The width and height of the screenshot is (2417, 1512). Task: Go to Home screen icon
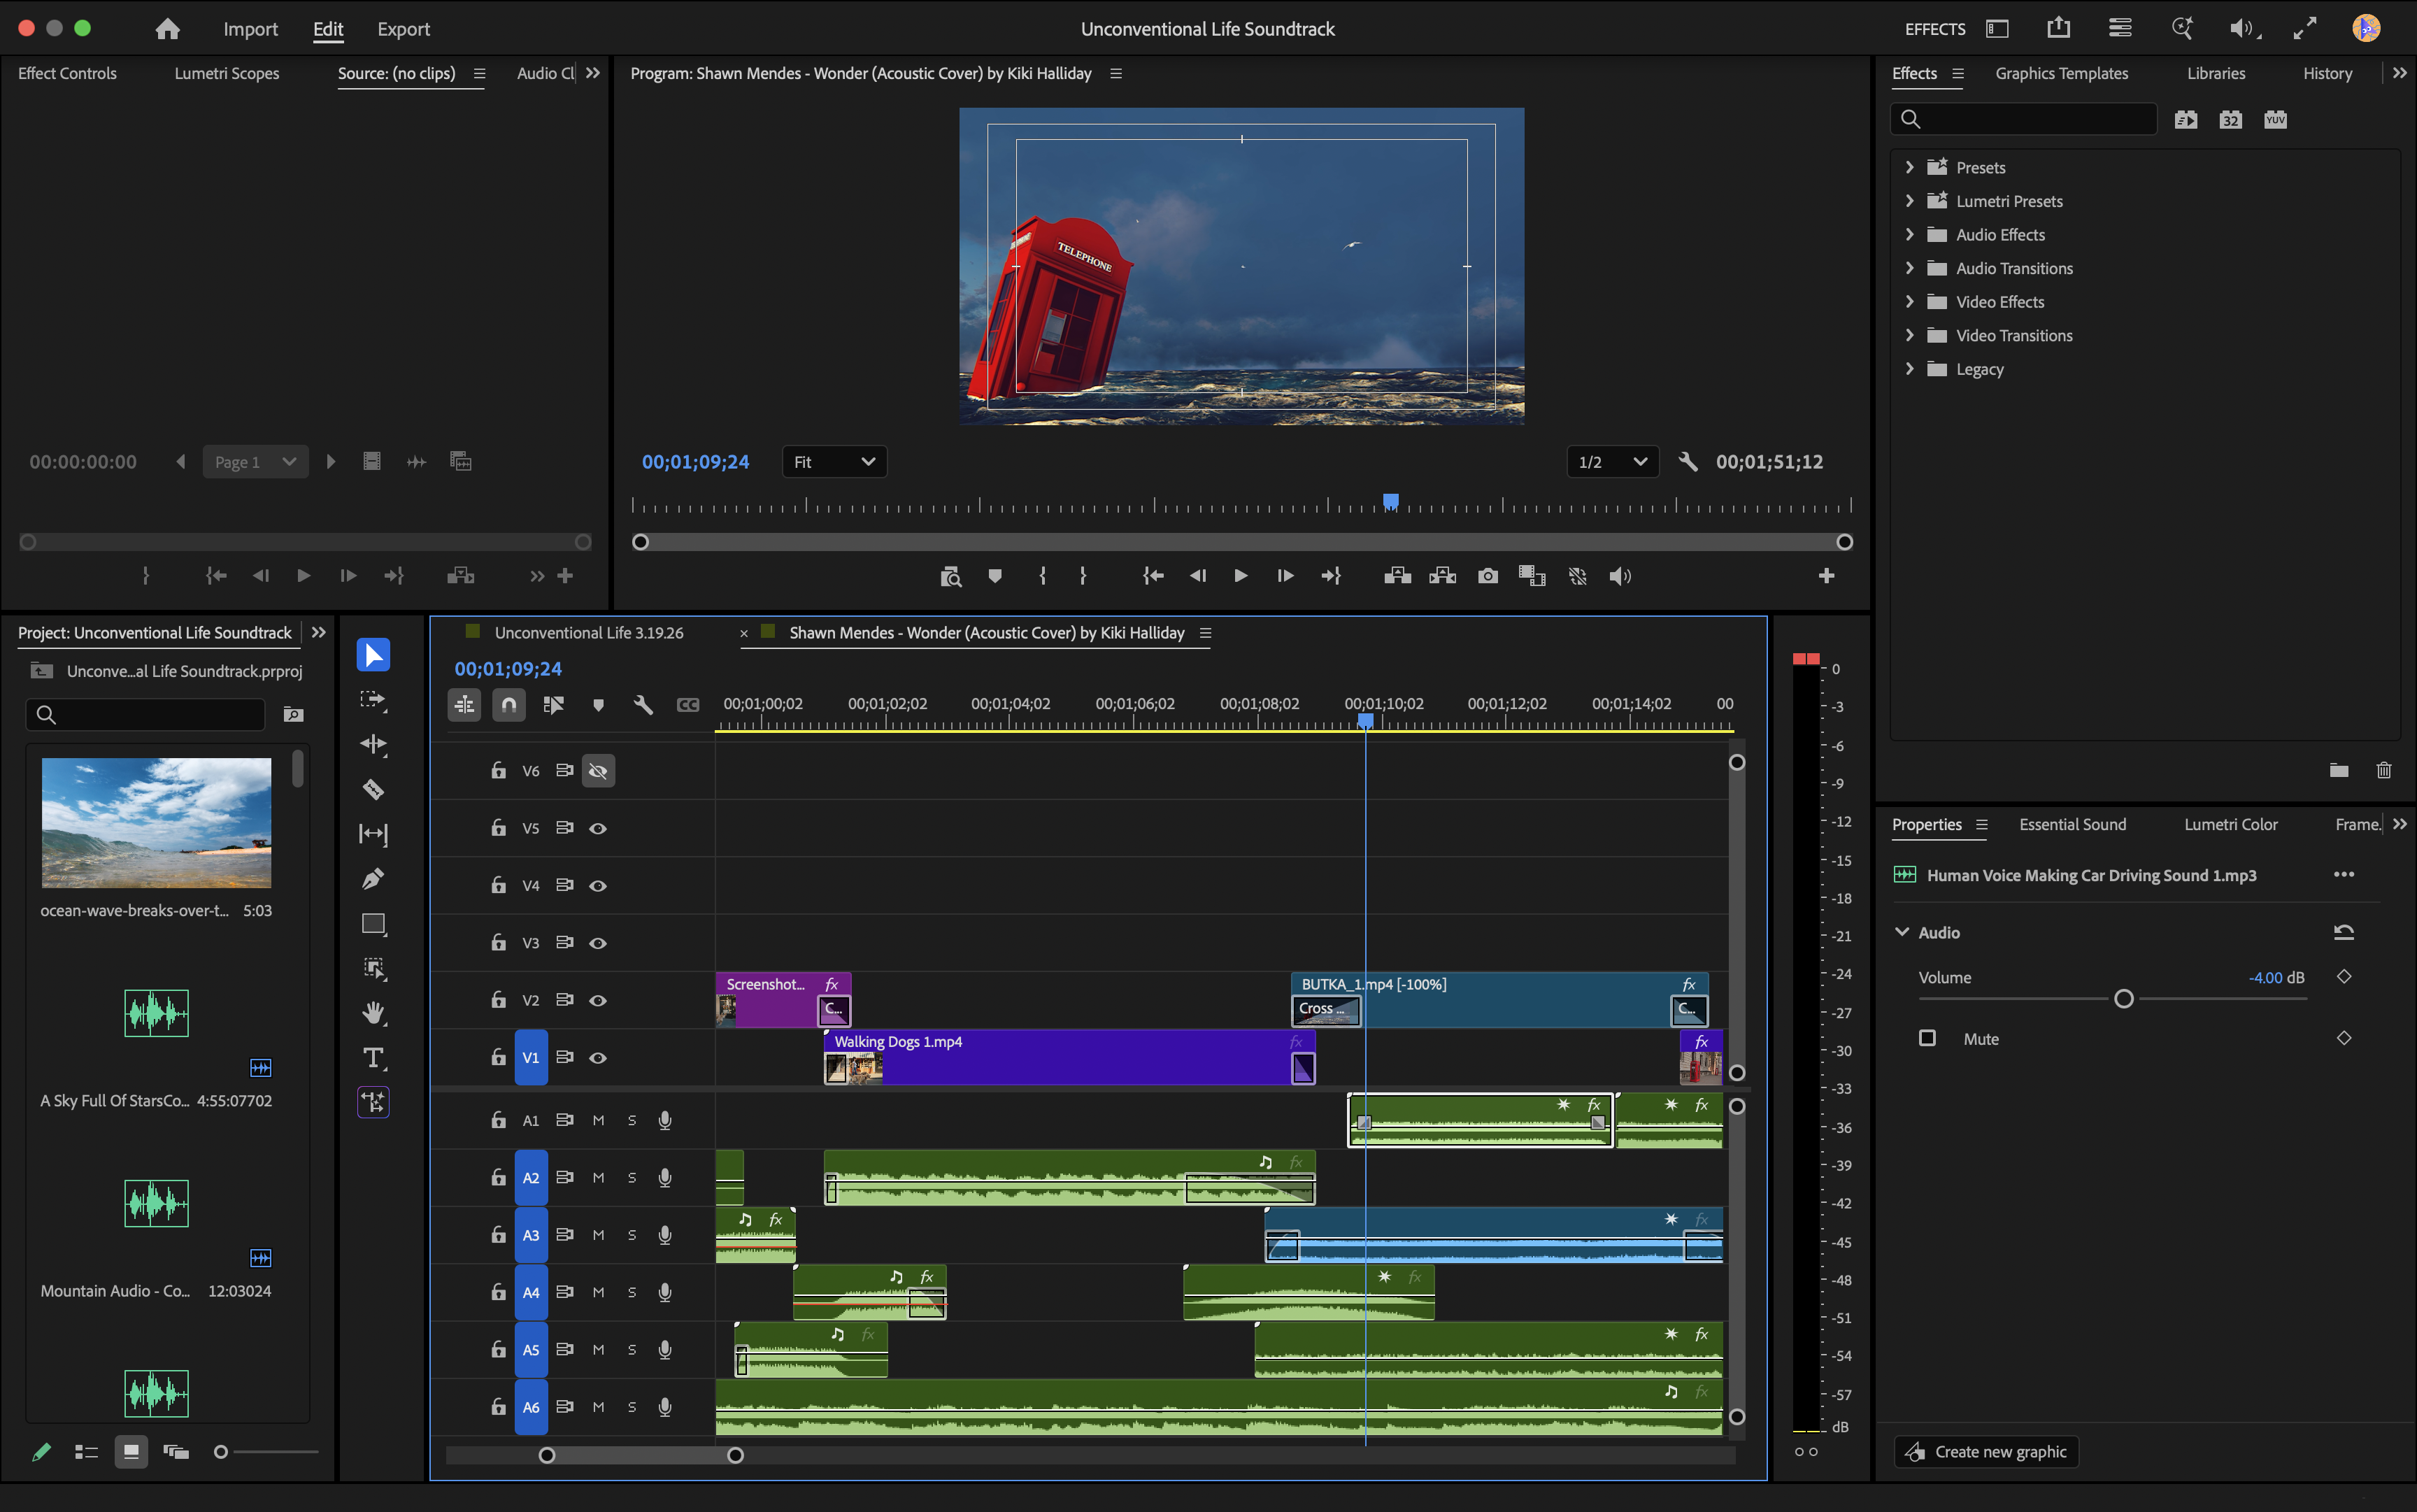(168, 29)
